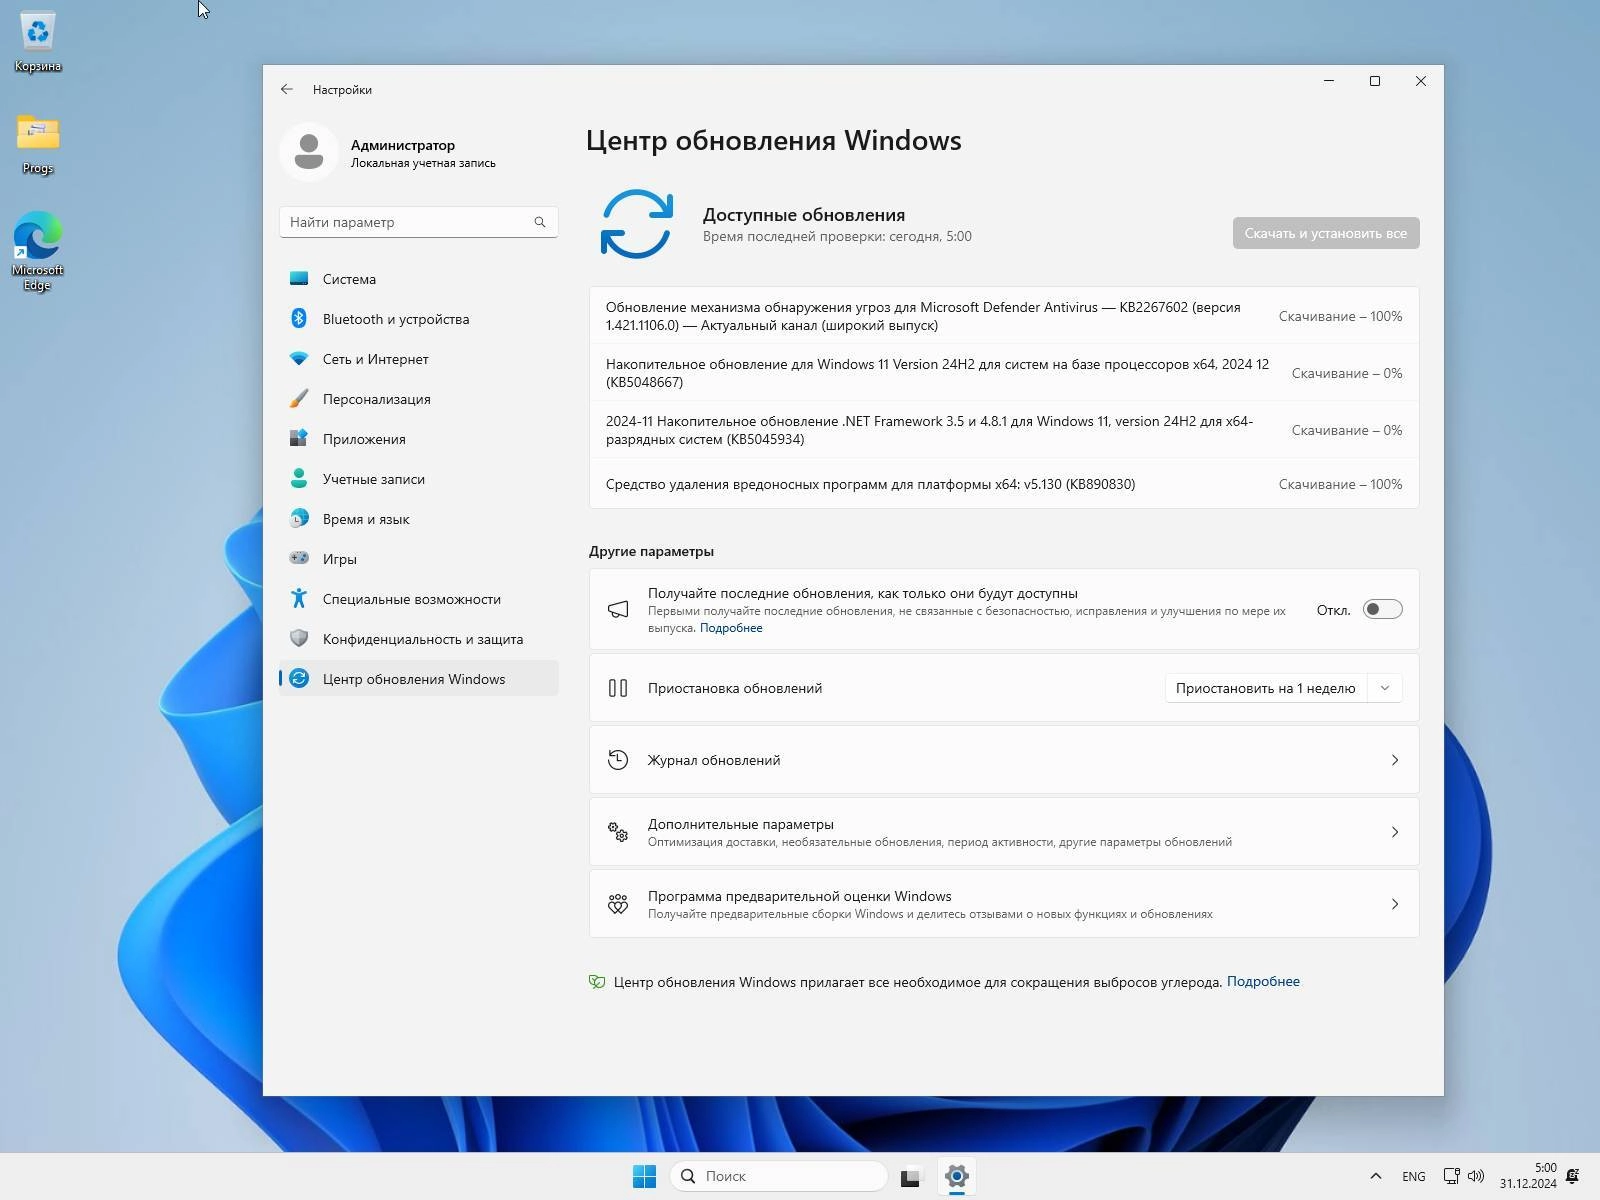Viewport: 1600px width, 1200px height.
Task: Open the Windows Start button
Action: [x=645, y=1176]
